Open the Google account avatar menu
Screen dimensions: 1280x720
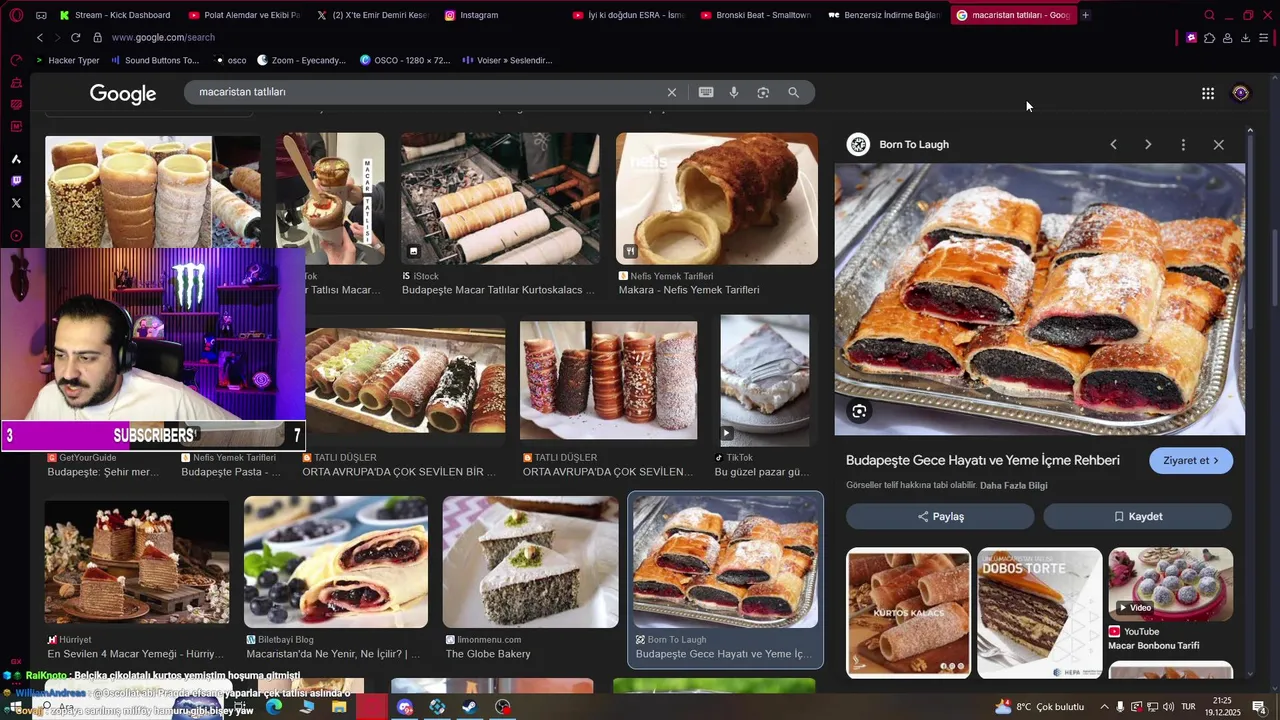[x=1241, y=93]
